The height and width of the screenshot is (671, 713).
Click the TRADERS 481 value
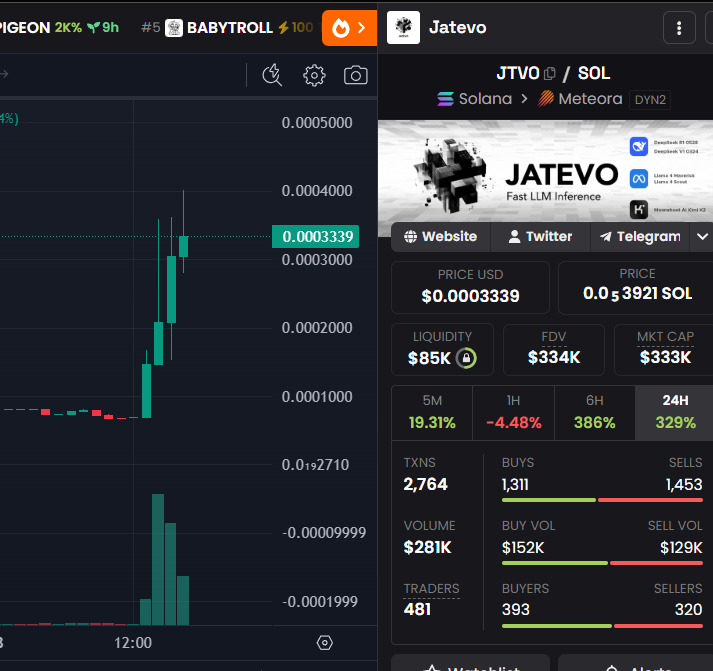tap(417, 610)
